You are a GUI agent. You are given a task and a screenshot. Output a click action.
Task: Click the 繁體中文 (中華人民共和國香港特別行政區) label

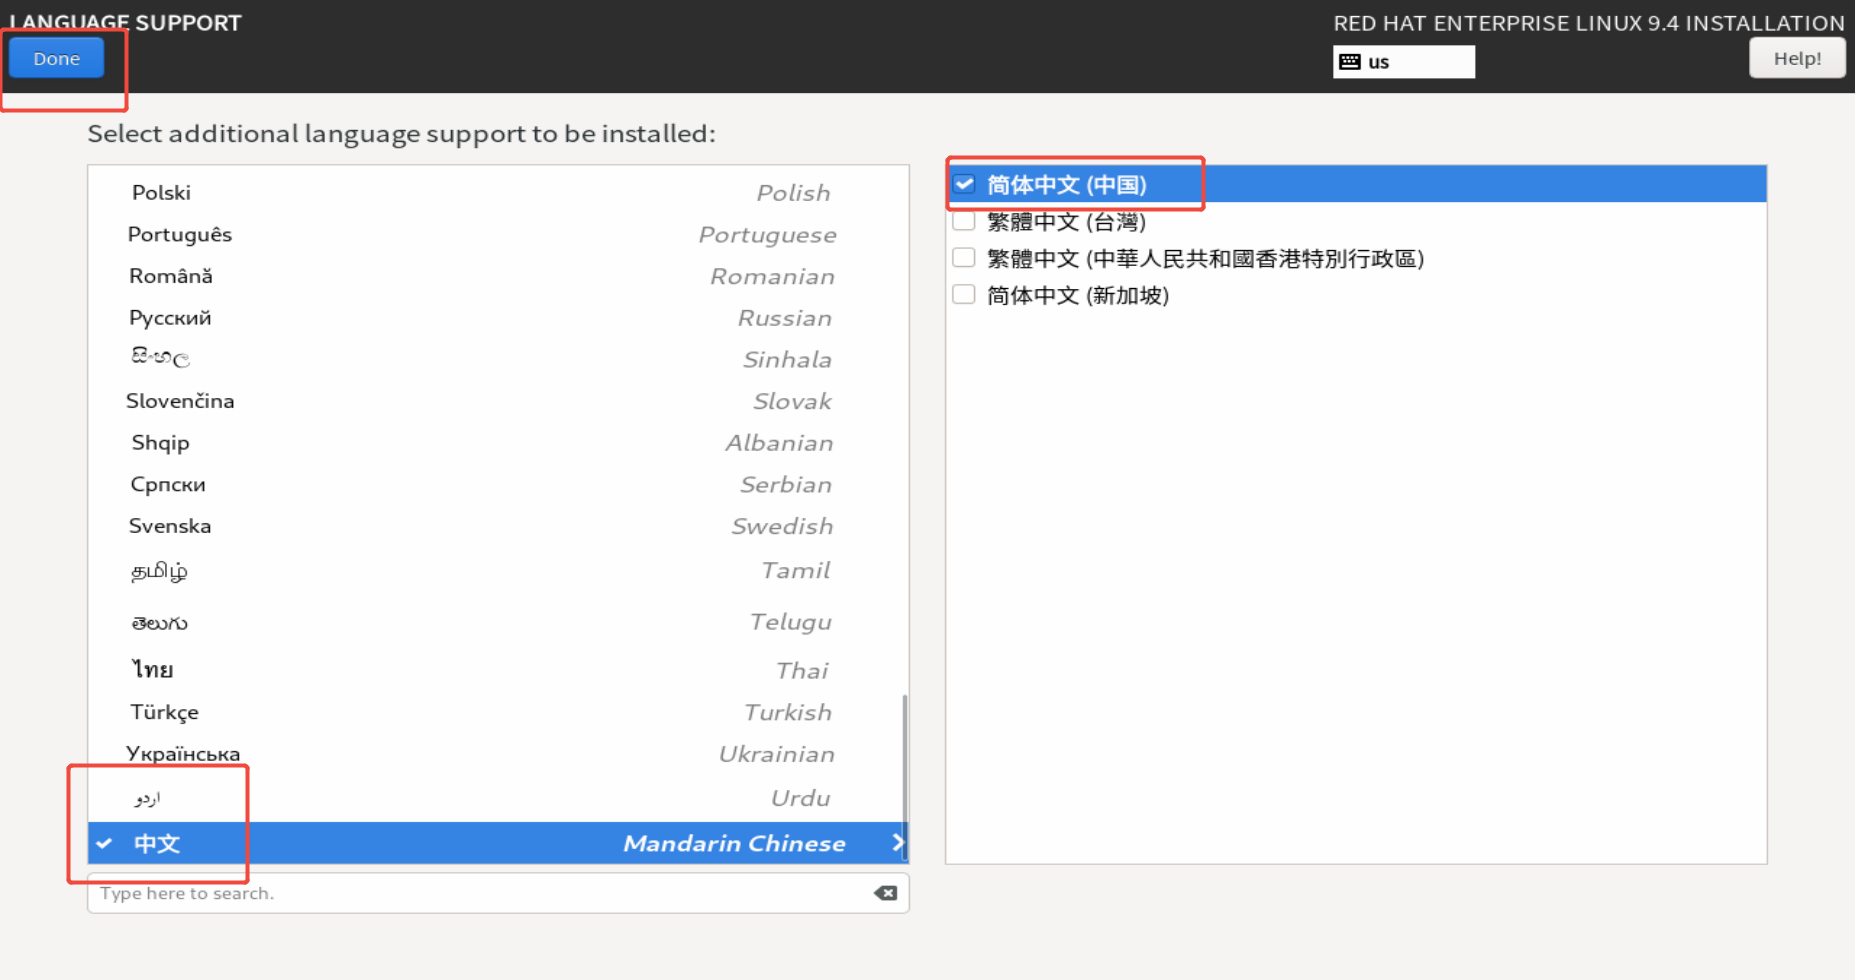1205,258
